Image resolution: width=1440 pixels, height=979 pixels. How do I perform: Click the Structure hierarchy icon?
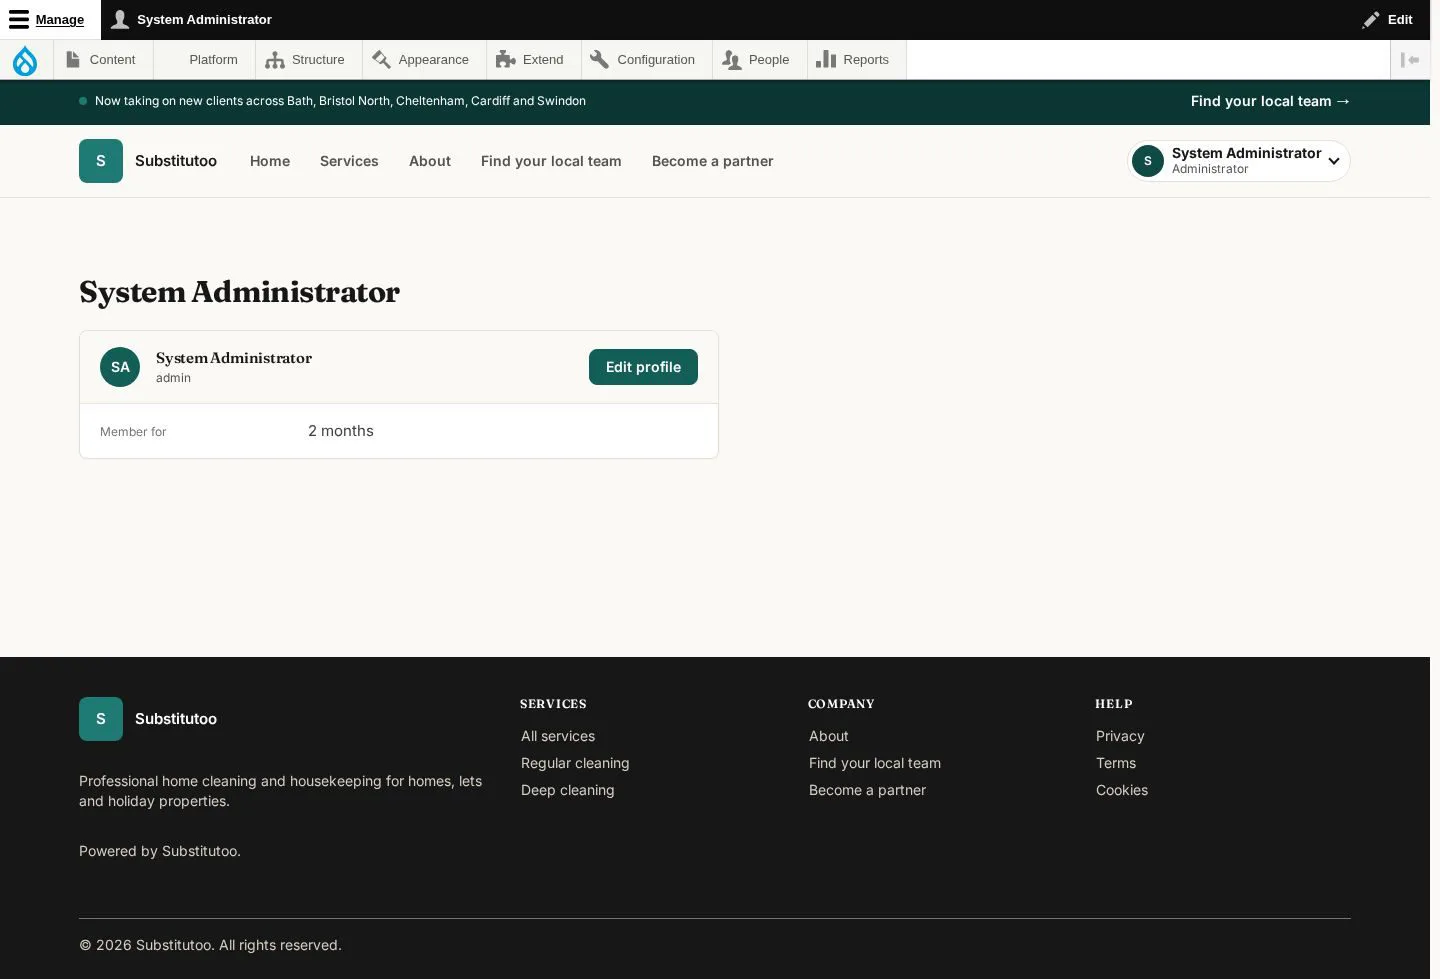point(275,60)
